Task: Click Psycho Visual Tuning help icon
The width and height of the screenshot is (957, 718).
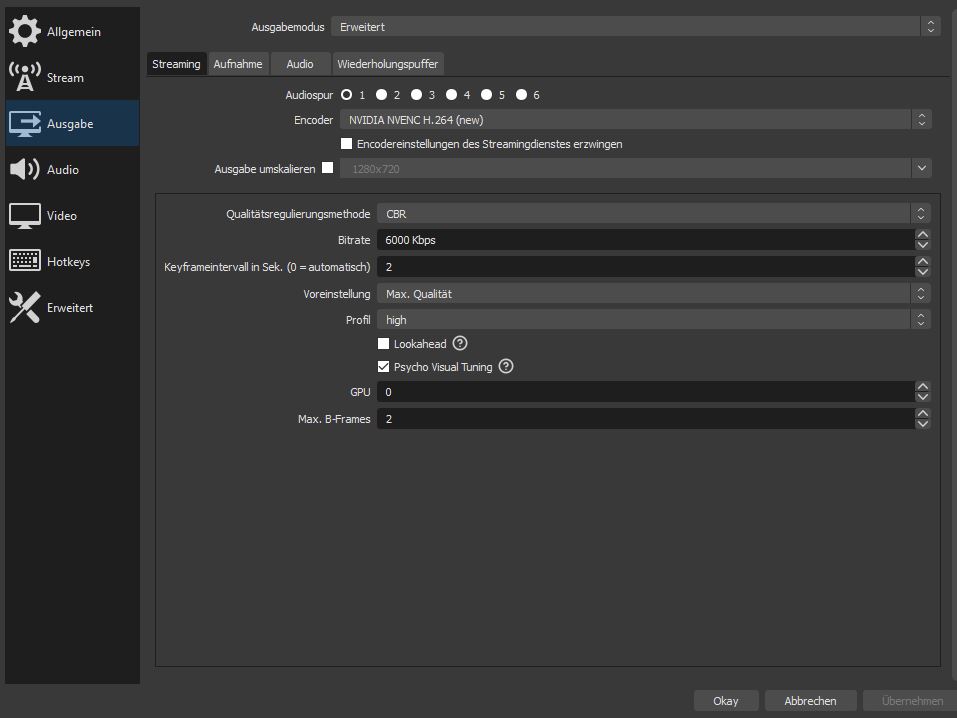Action: [x=506, y=367]
